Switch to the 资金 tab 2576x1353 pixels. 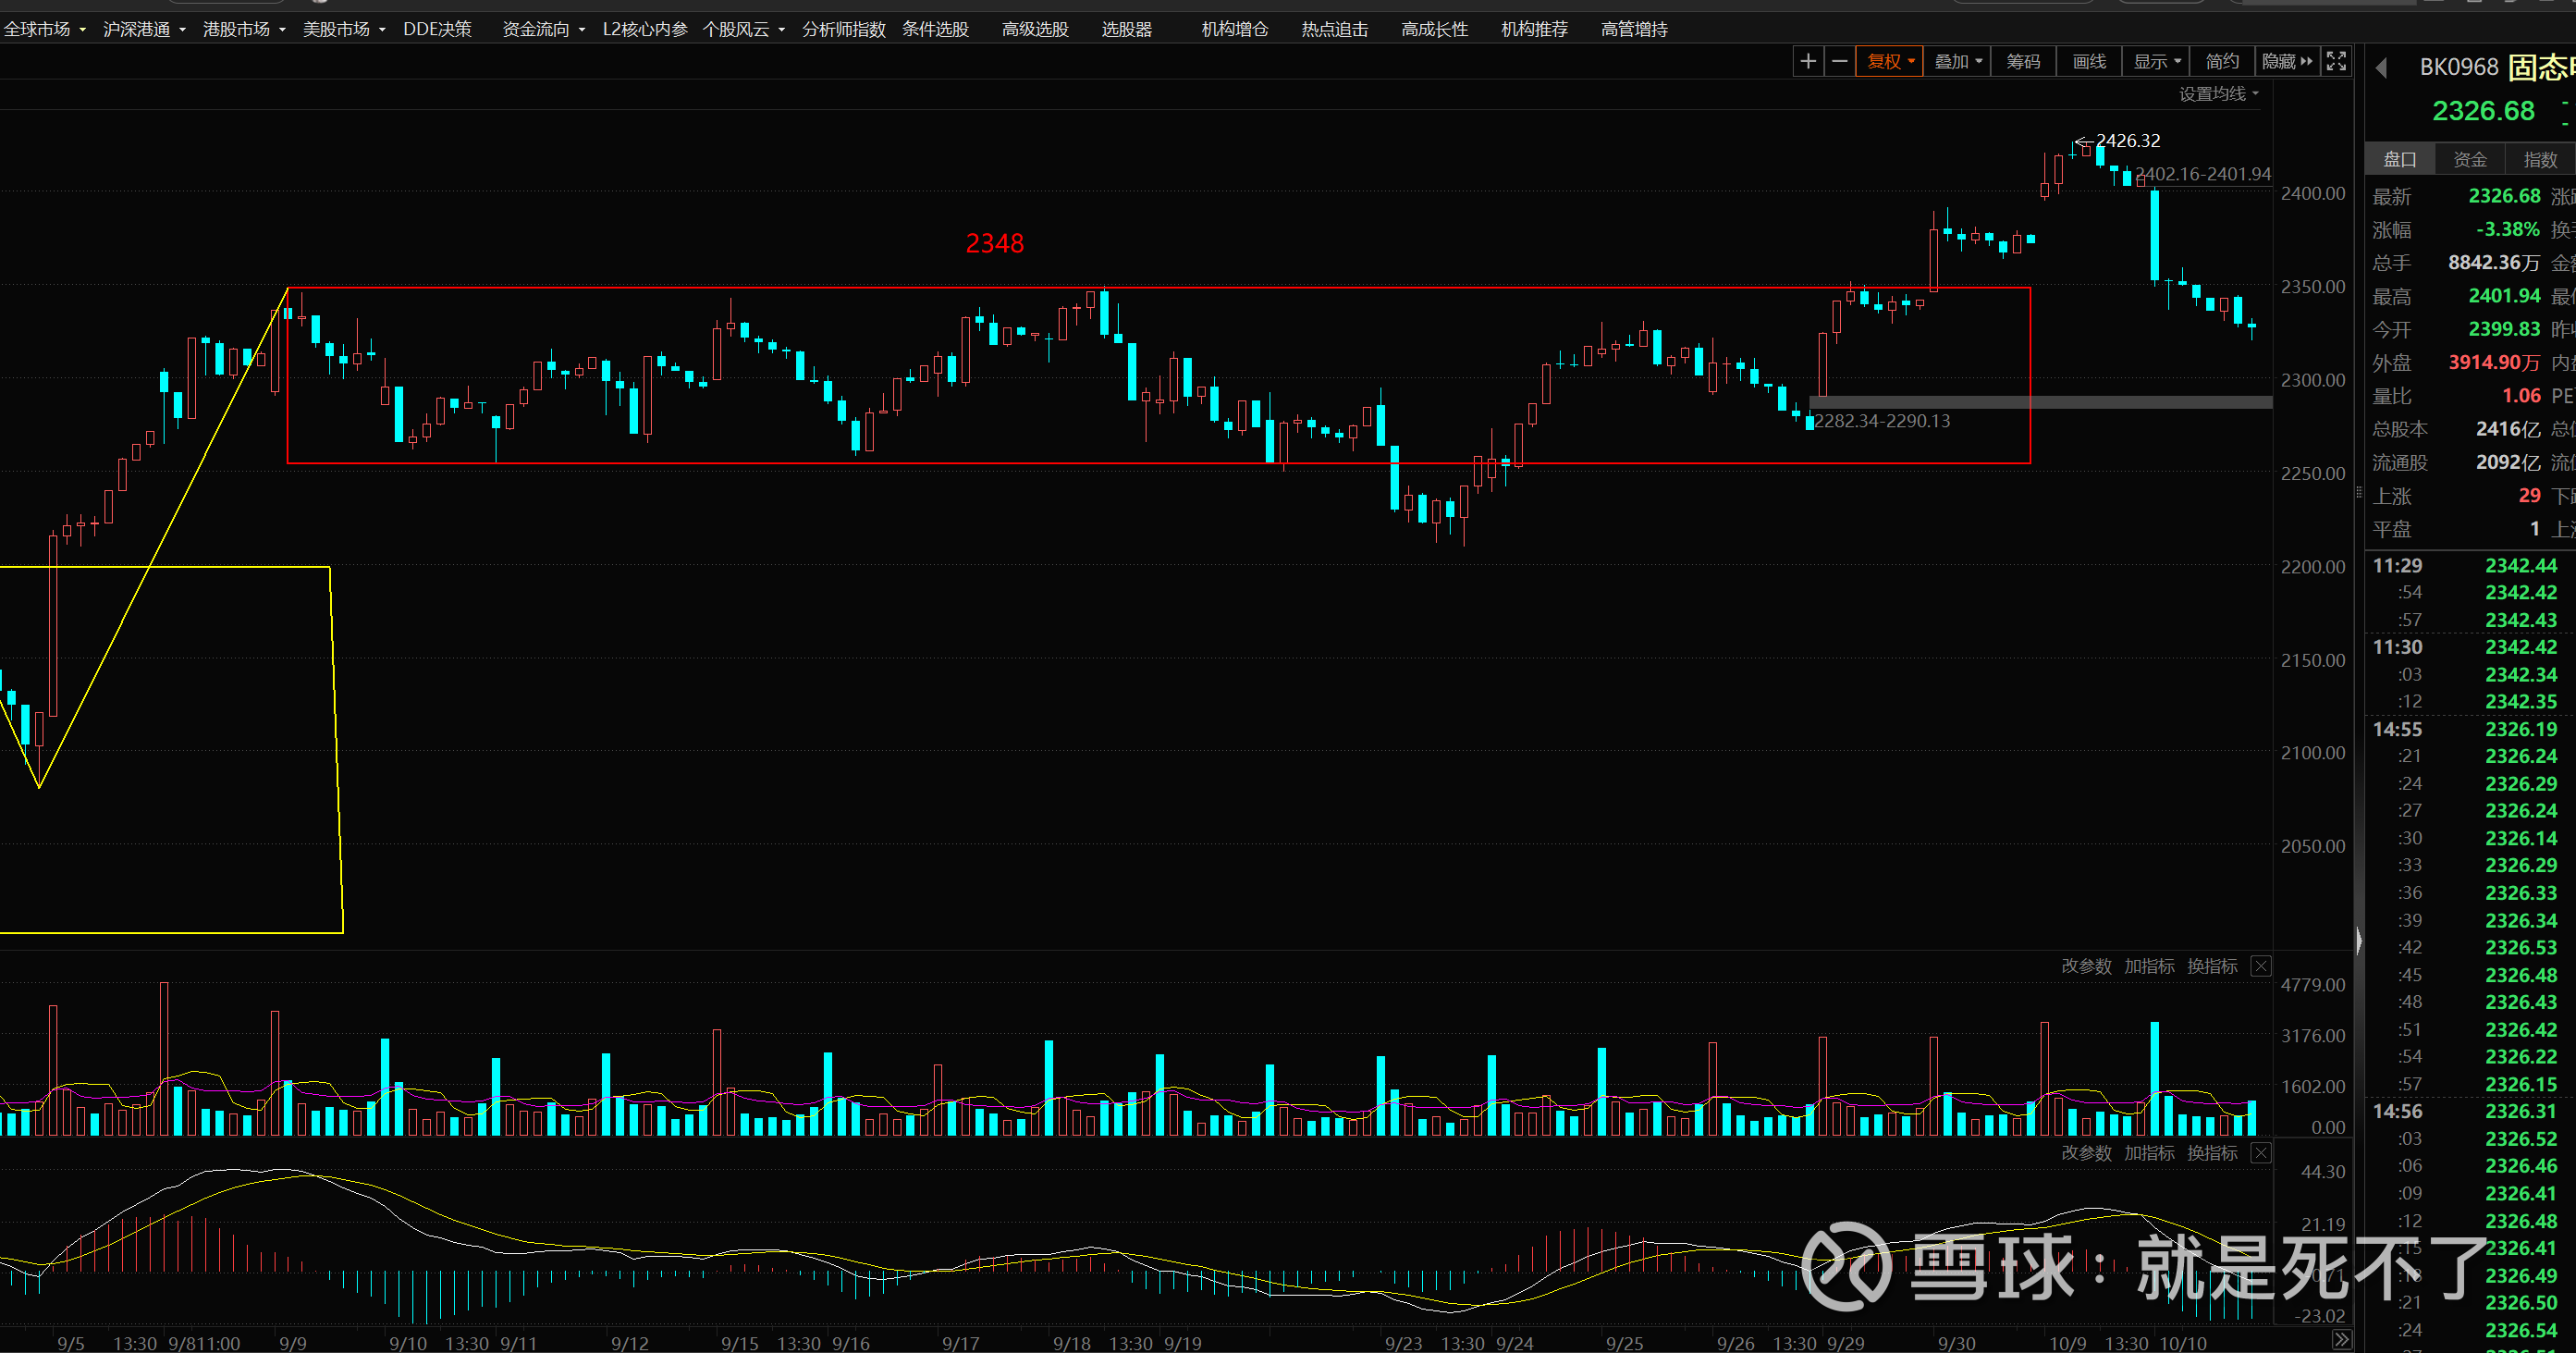coord(2469,160)
